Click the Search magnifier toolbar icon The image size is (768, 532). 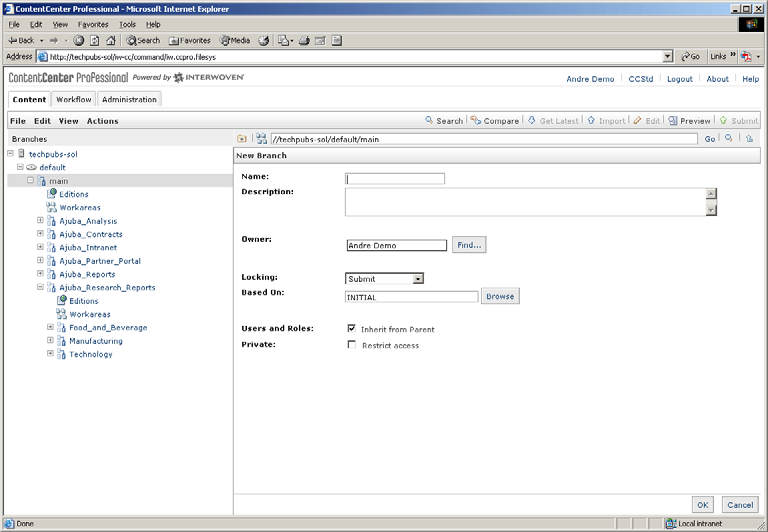coord(429,120)
